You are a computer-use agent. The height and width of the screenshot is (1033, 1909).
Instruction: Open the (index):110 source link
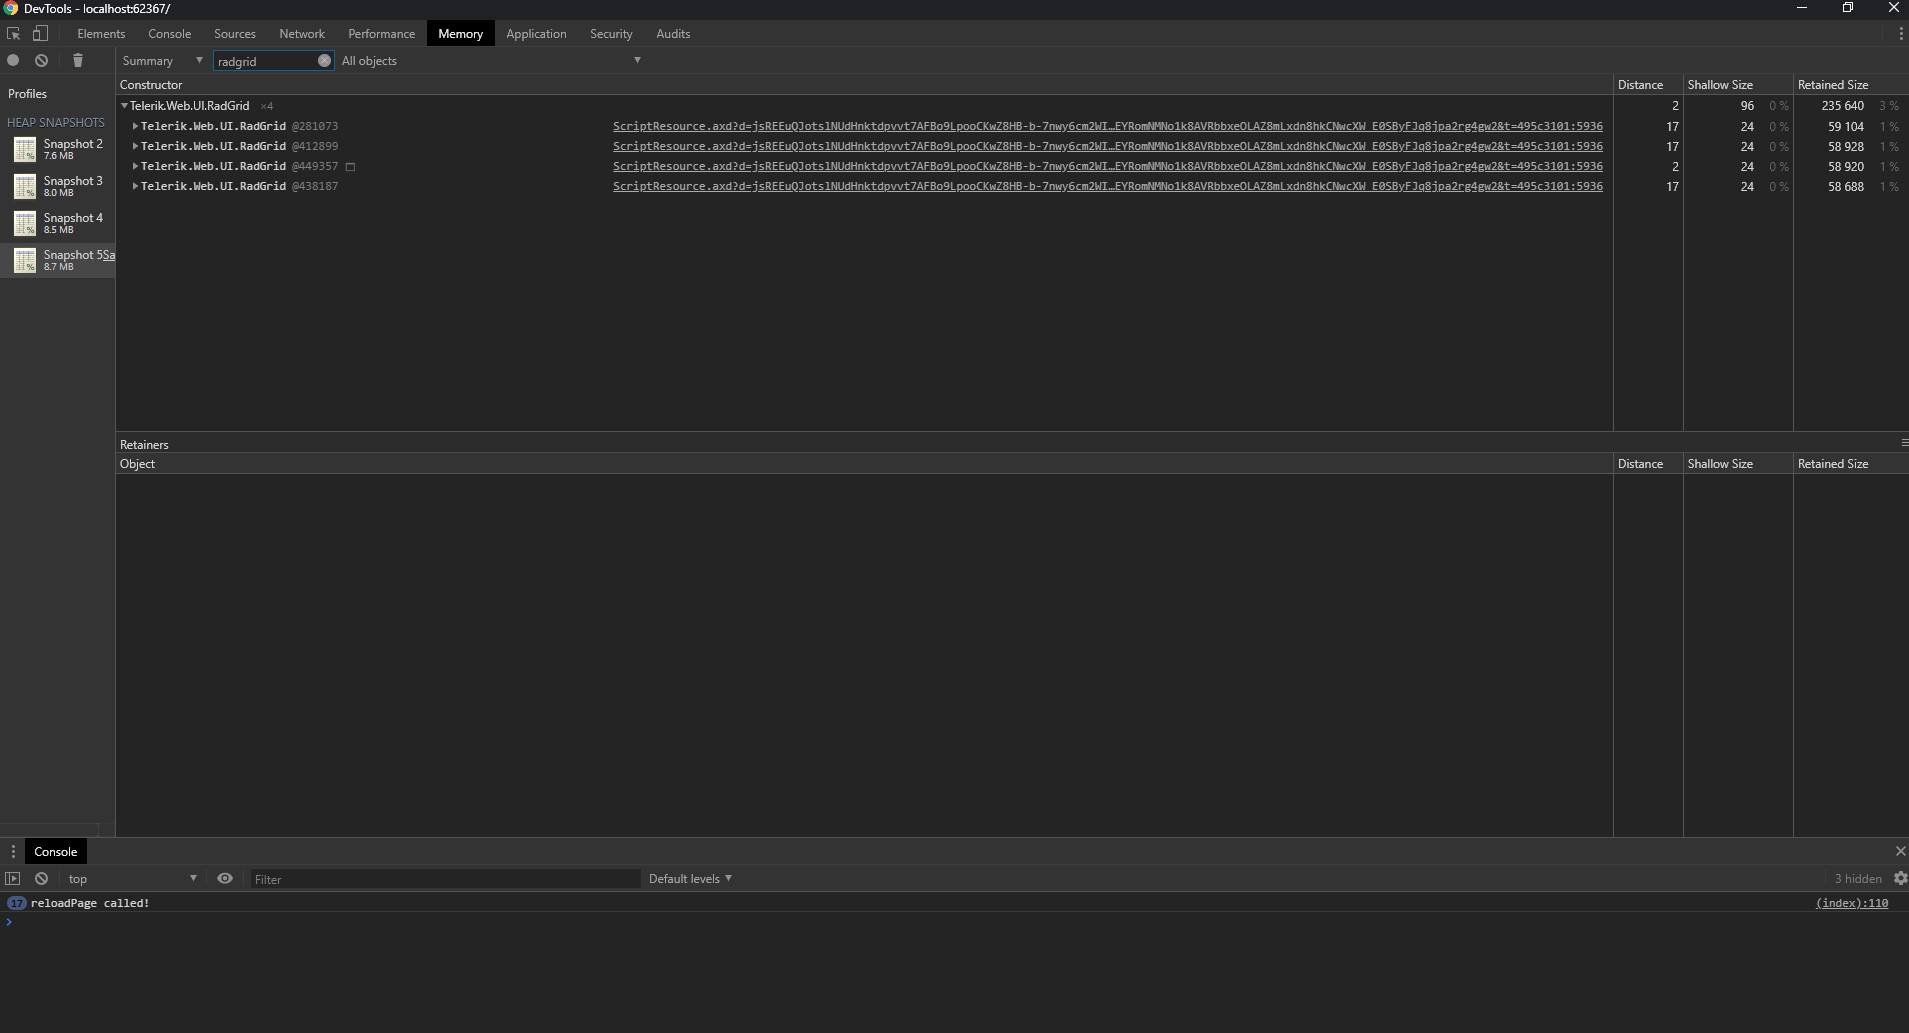coord(1852,903)
